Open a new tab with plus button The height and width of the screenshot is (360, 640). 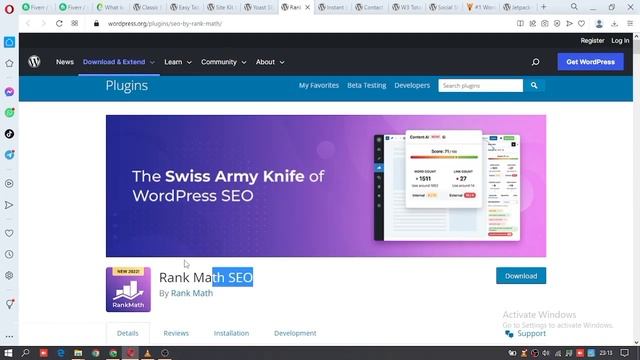point(544,7)
